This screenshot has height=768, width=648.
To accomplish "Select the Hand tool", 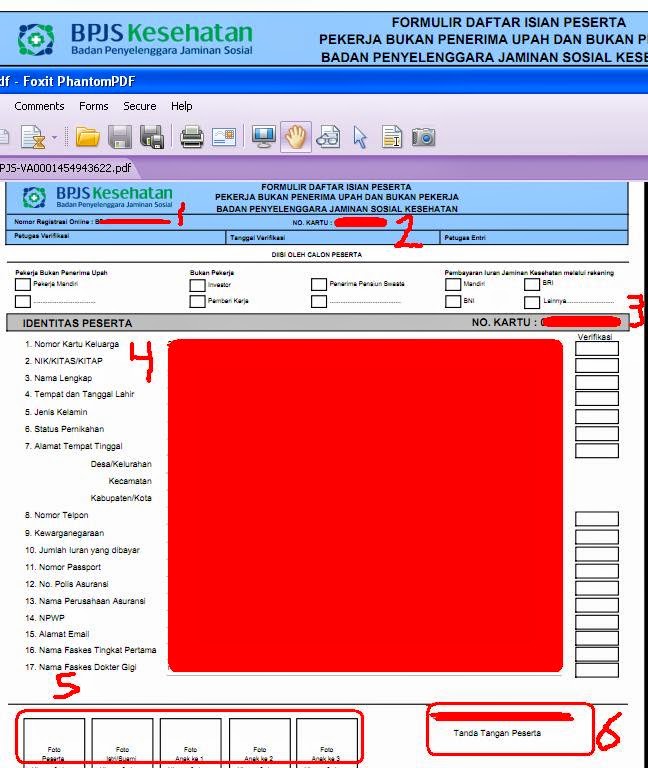I will (296, 137).
